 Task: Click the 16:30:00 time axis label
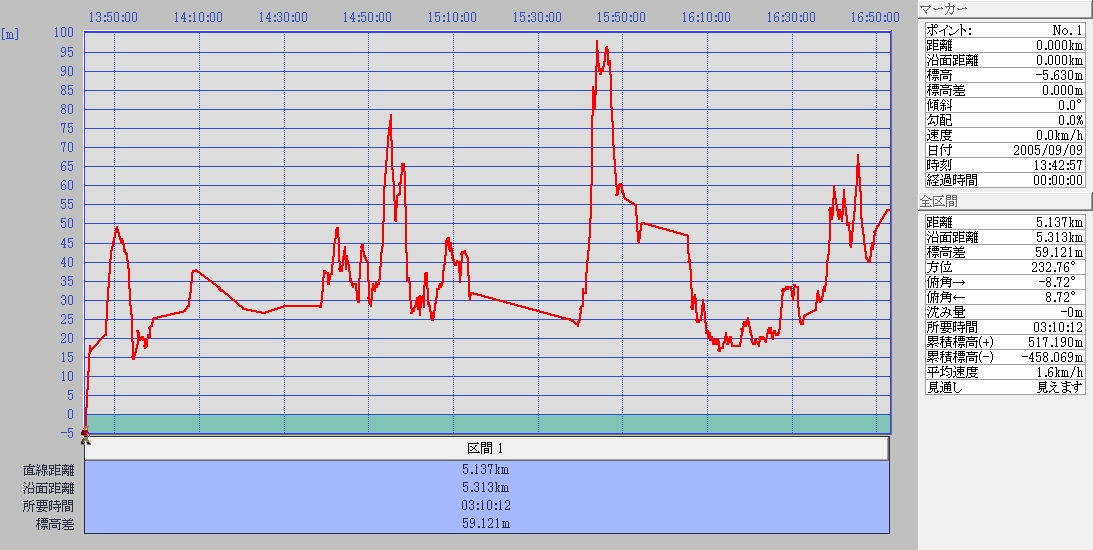[790, 17]
